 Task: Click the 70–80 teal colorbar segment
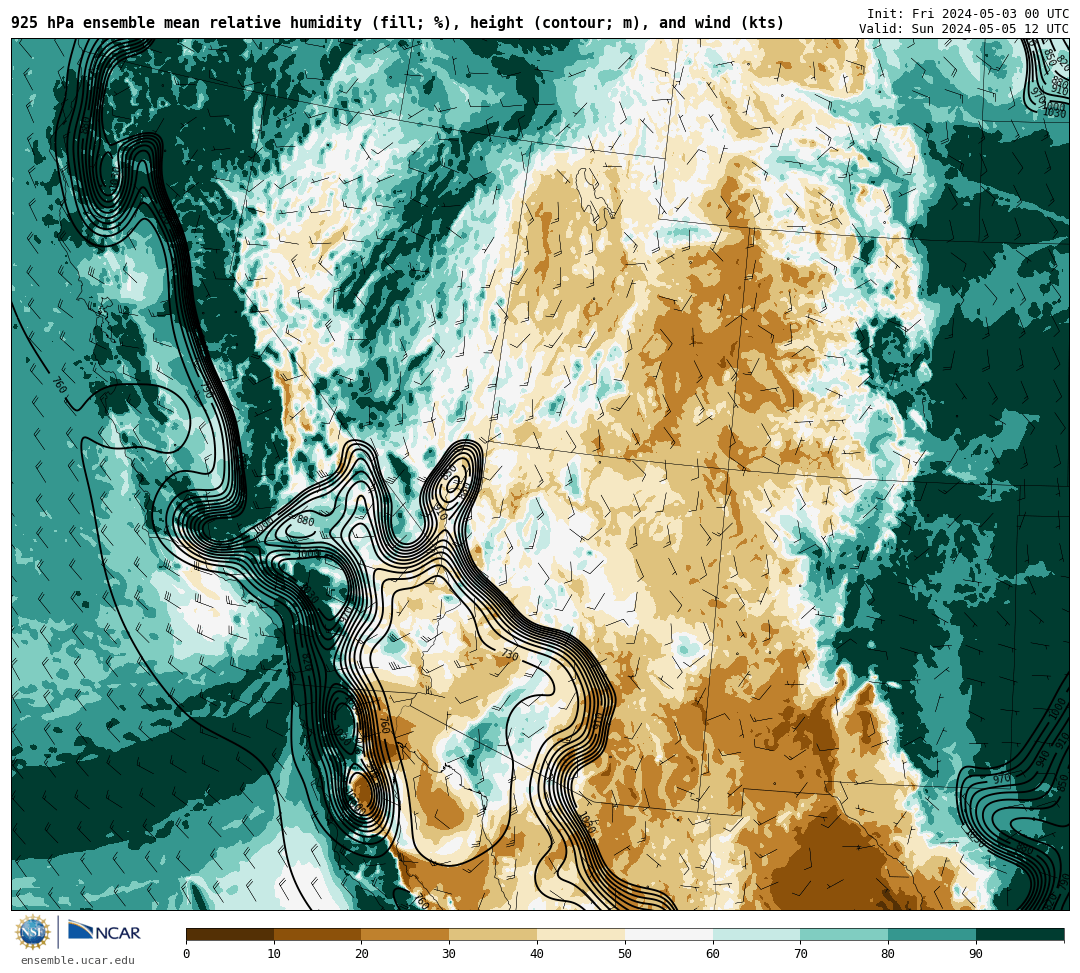coord(844,934)
